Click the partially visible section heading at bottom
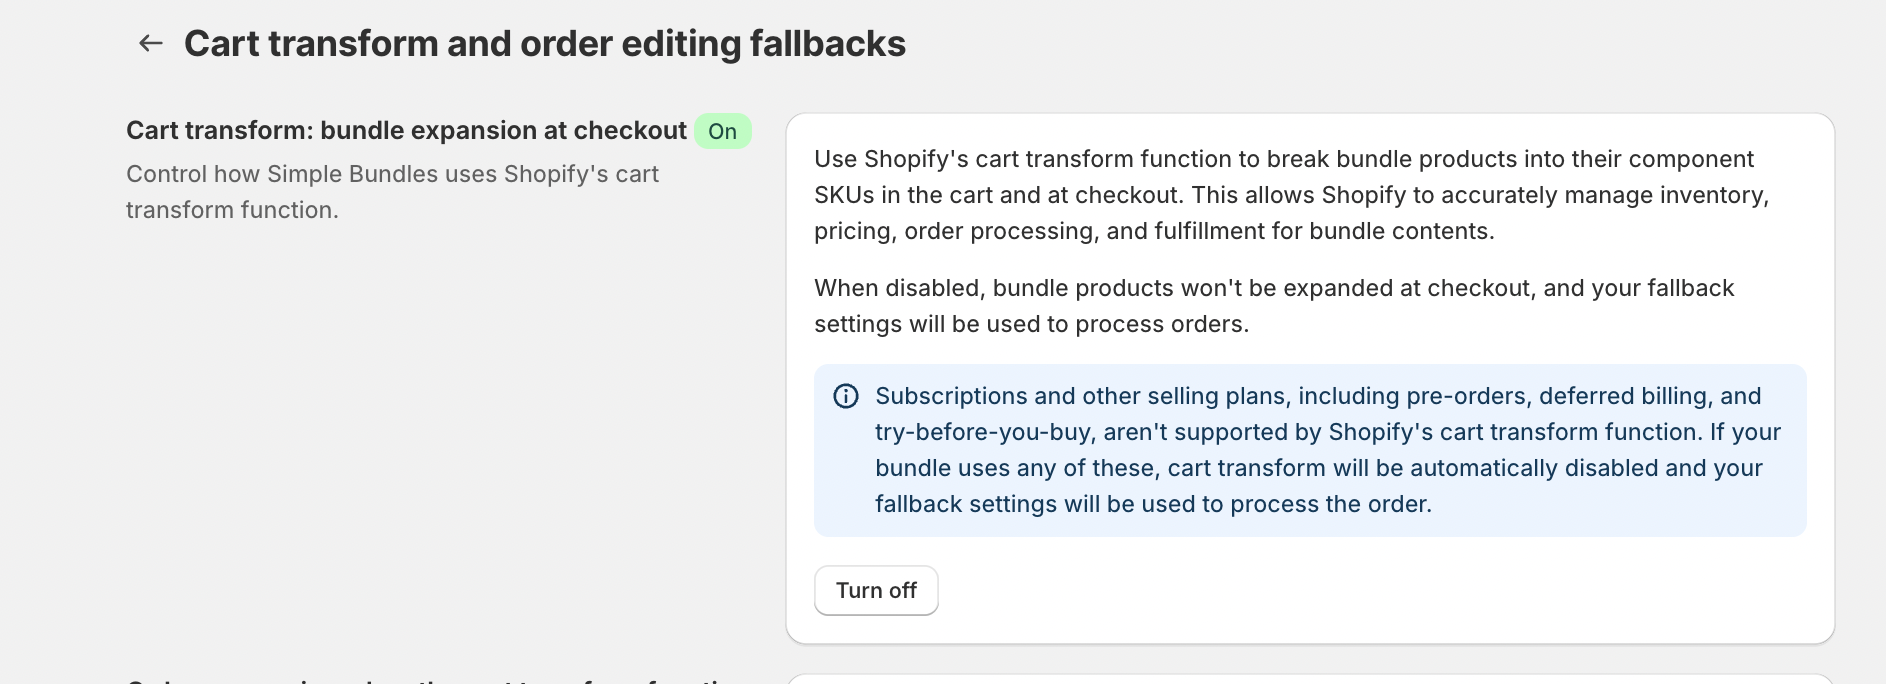This screenshot has width=1886, height=684. 440,679
